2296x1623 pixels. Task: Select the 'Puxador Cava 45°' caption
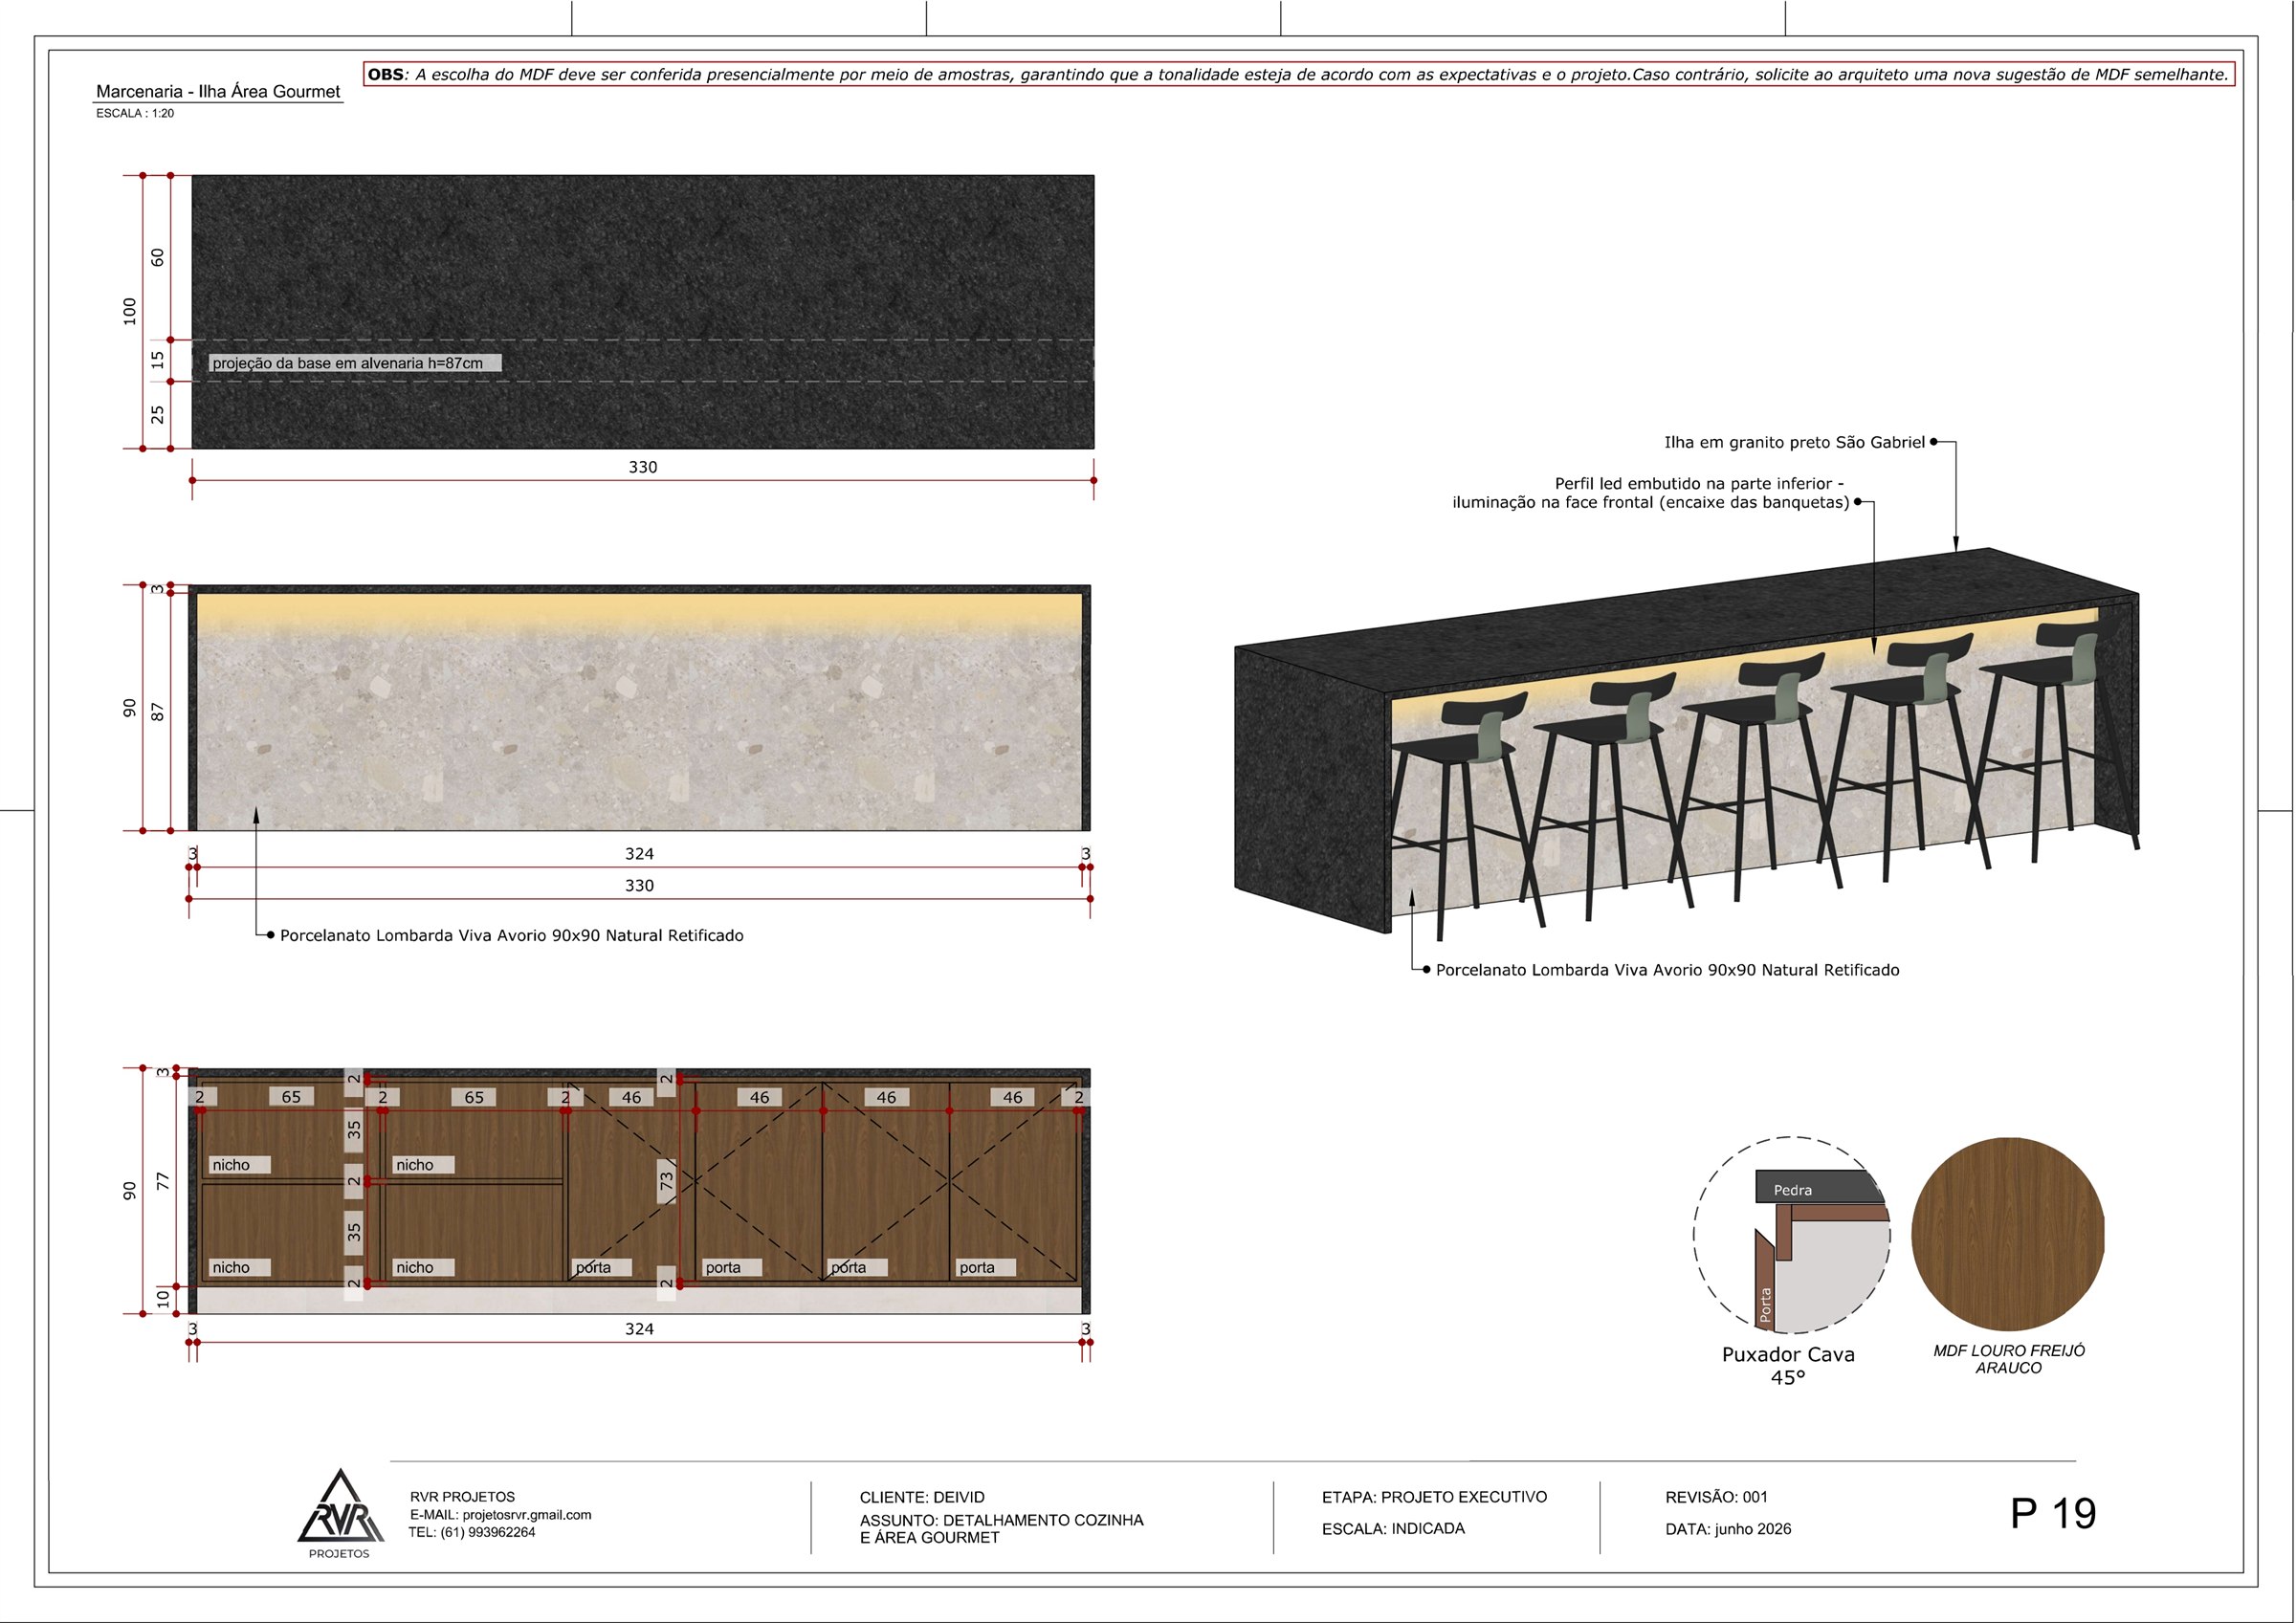[1788, 1366]
